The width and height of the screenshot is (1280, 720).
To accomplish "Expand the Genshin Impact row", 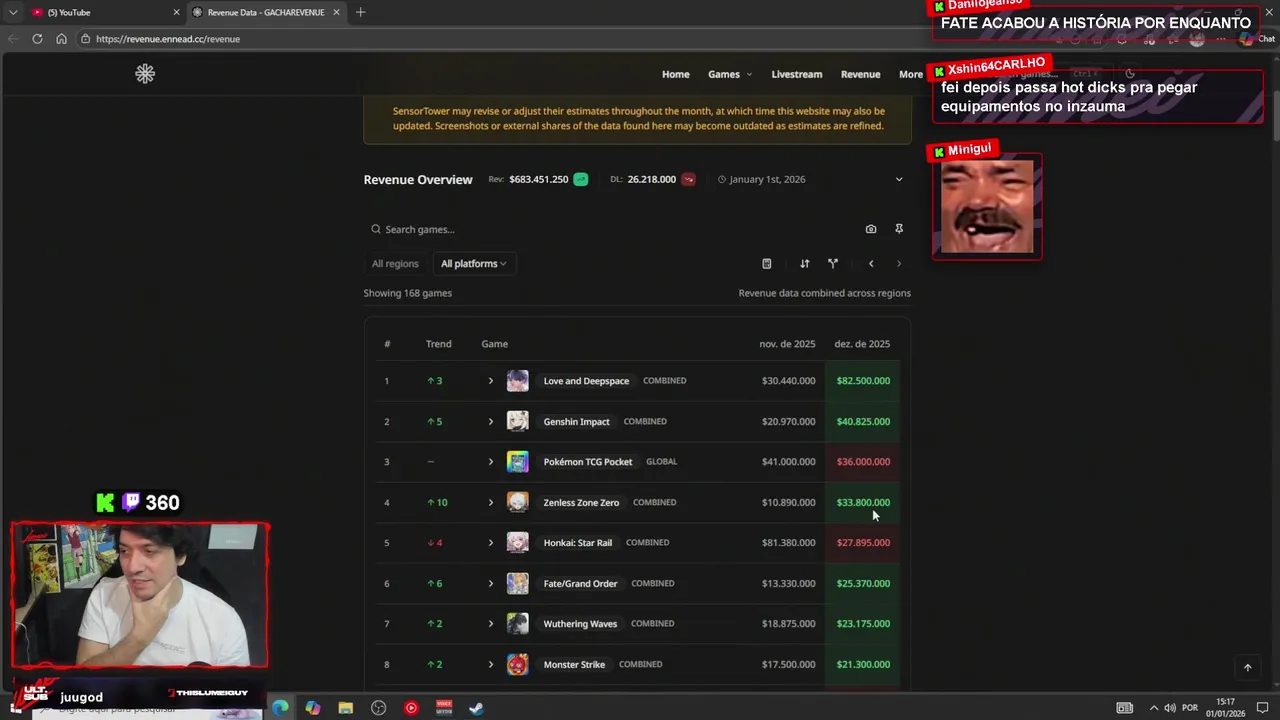I will pos(490,421).
